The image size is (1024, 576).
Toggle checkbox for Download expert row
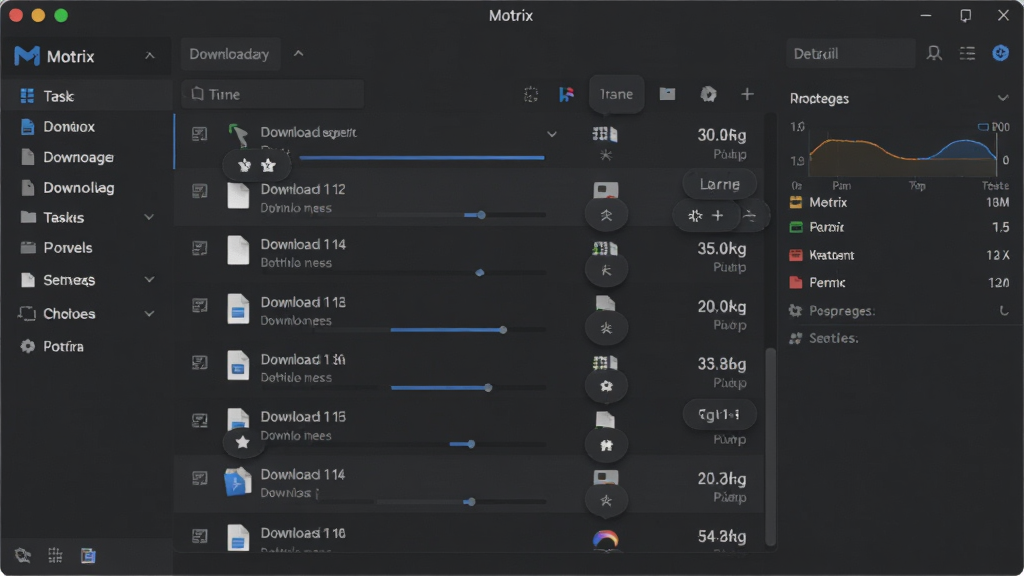[200, 134]
